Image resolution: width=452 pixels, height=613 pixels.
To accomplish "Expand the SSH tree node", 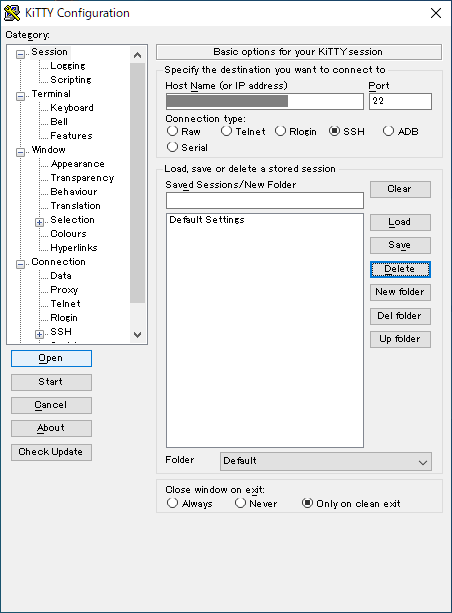I will pyautogui.click(x=39, y=334).
